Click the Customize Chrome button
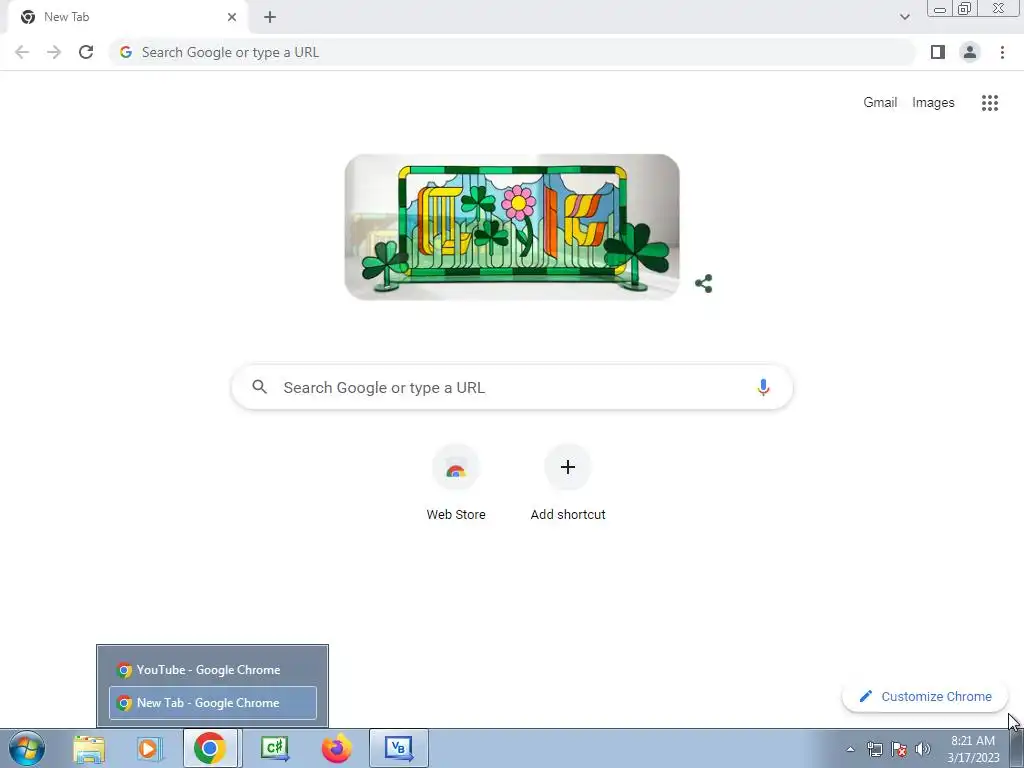The width and height of the screenshot is (1024, 768). pyautogui.click(x=925, y=696)
